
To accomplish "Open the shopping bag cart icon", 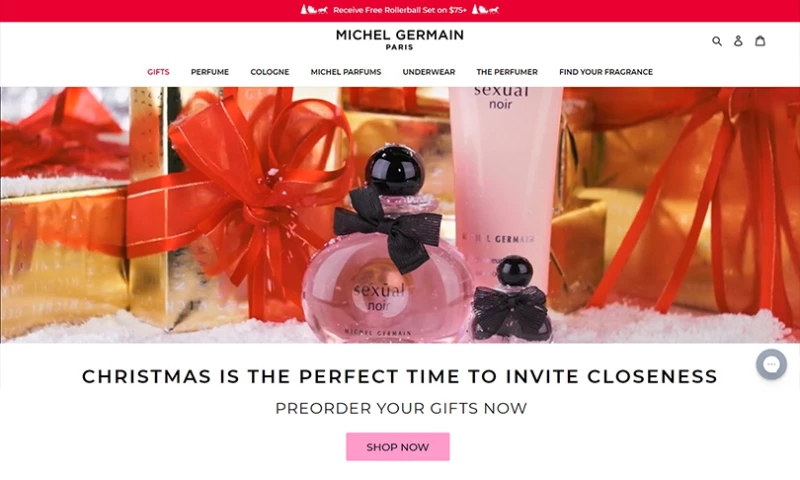I will click(760, 40).
